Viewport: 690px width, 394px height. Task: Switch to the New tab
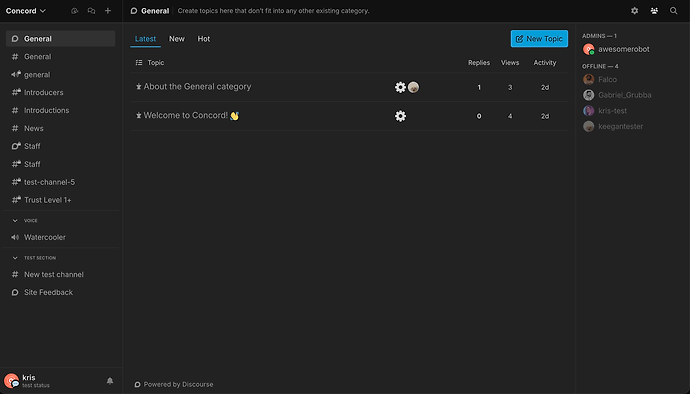(x=177, y=39)
